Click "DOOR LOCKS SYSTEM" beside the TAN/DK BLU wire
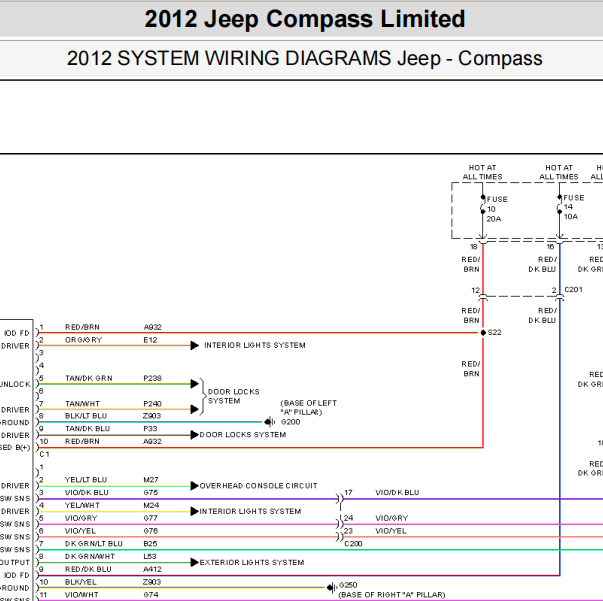The image size is (603, 601). [243, 435]
